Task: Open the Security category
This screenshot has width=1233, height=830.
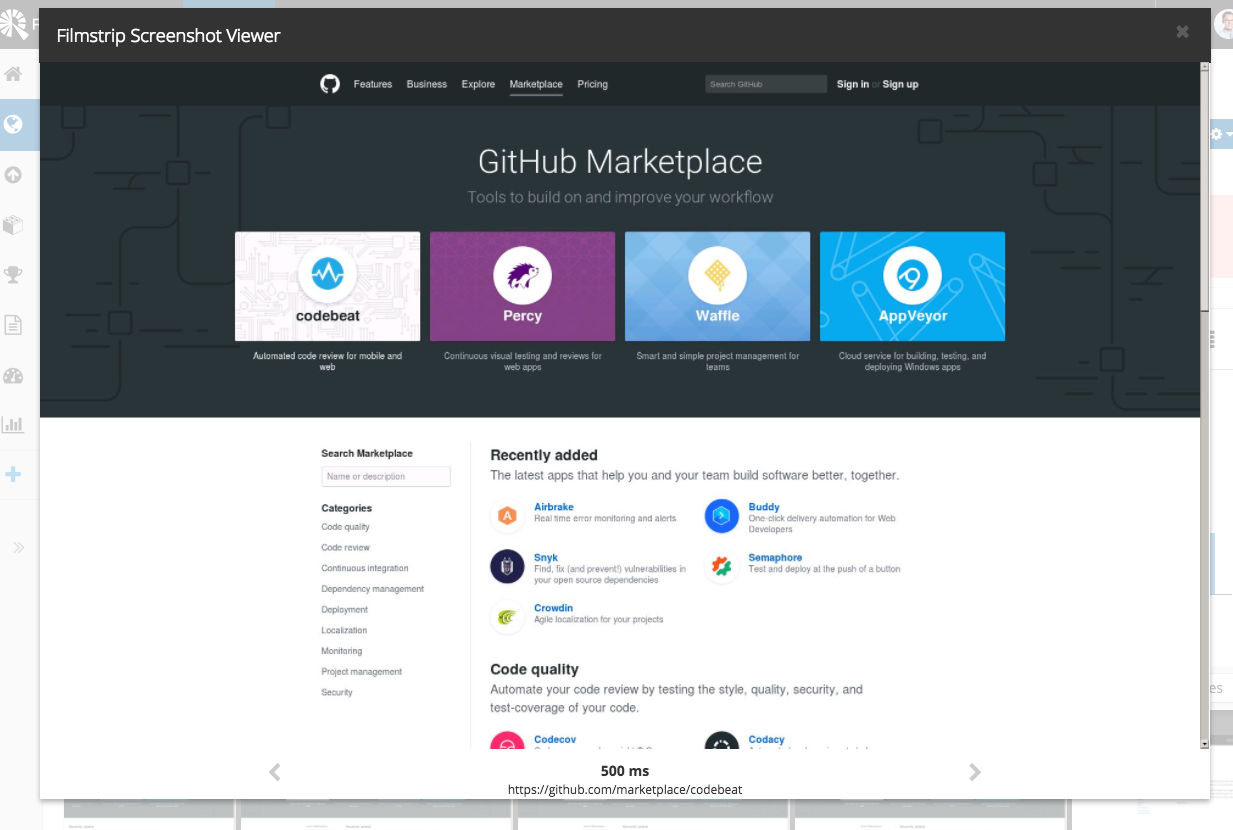Action: [337, 692]
